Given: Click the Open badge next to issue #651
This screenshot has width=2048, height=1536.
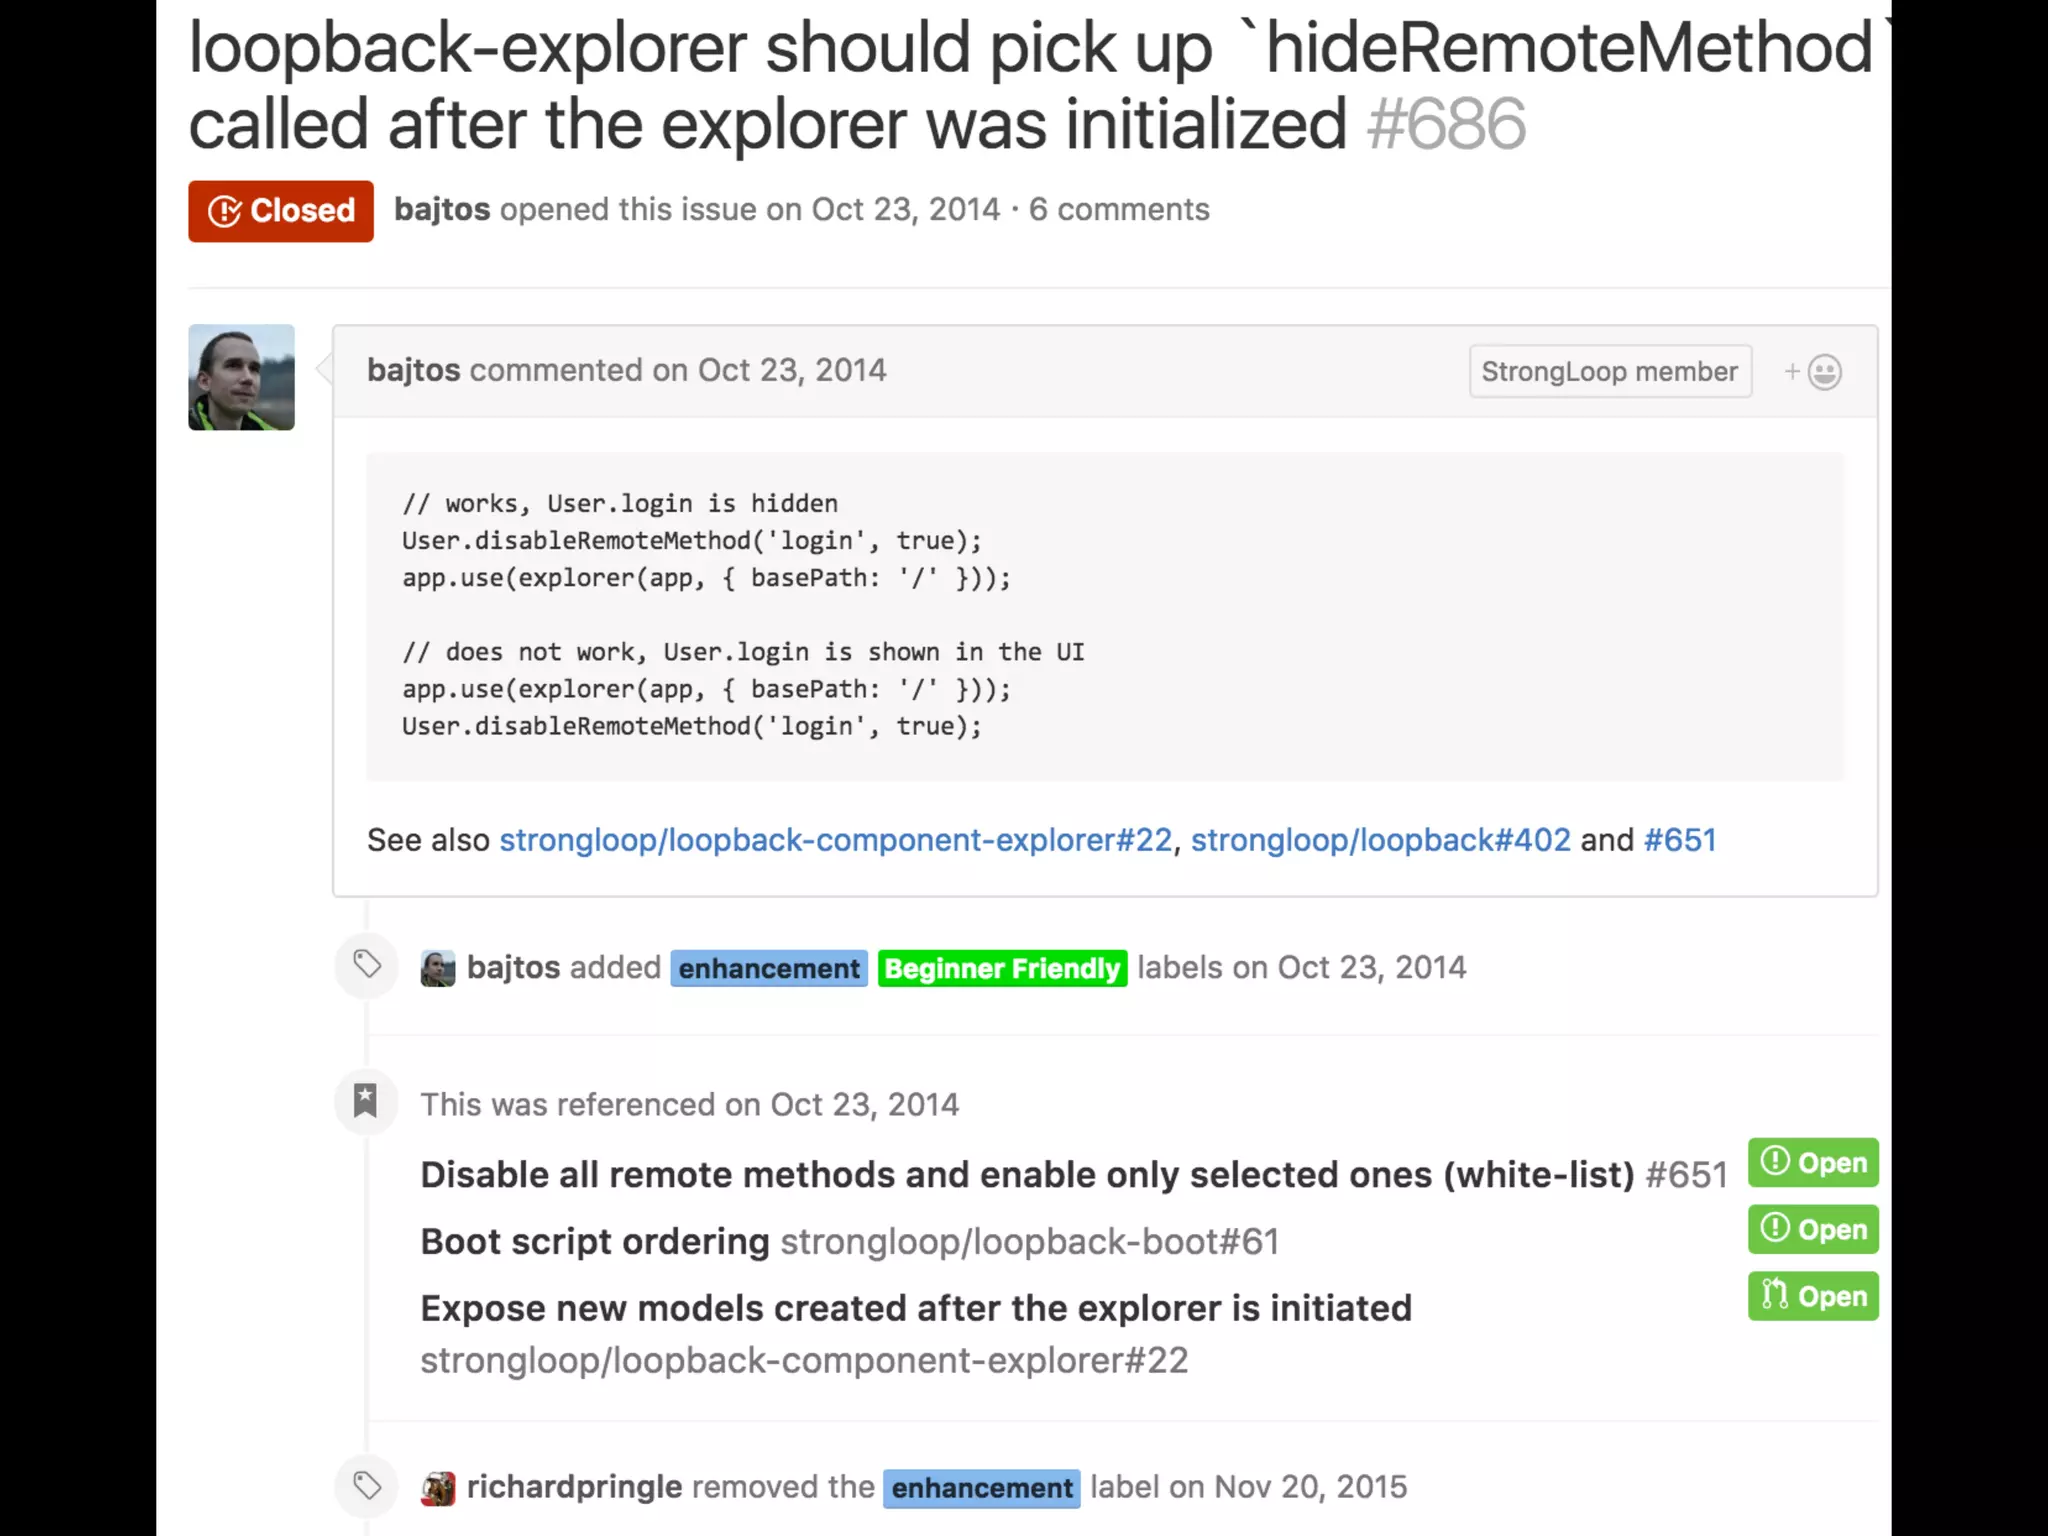Looking at the screenshot, I should coord(1812,1163).
